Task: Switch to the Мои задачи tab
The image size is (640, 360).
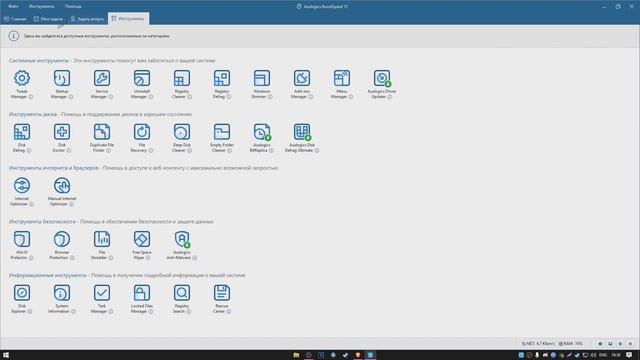Action: (x=48, y=19)
